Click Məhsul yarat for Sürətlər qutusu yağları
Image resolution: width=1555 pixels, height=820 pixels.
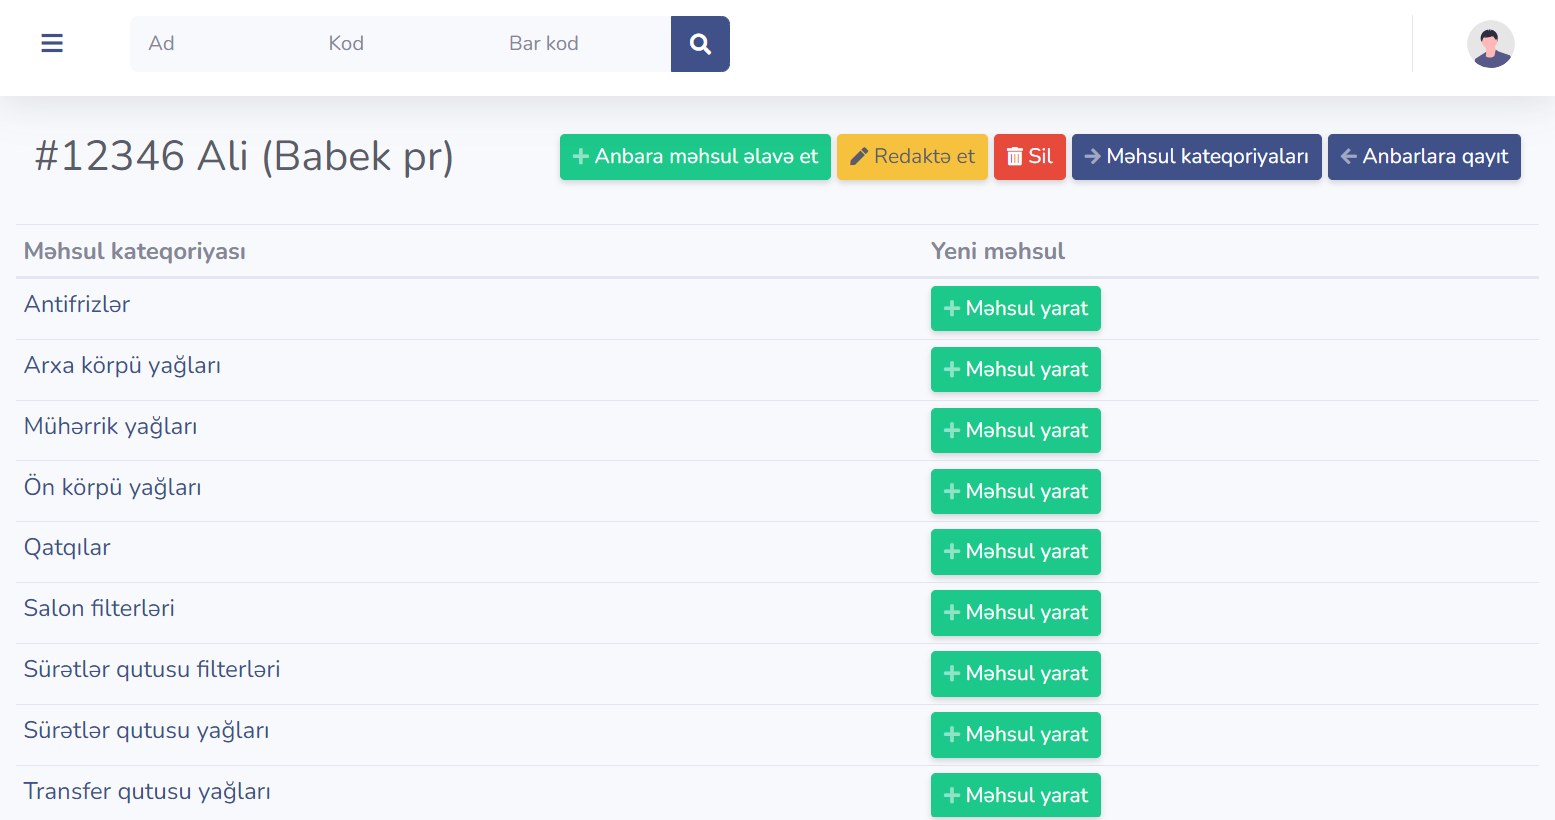pyautogui.click(x=1015, y=735)
